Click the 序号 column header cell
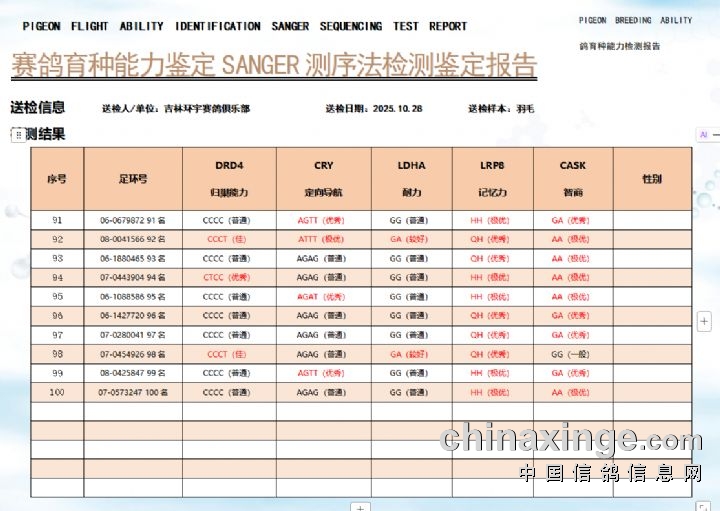The width and height of the screenshot is (720, 511). pos(57,179)
